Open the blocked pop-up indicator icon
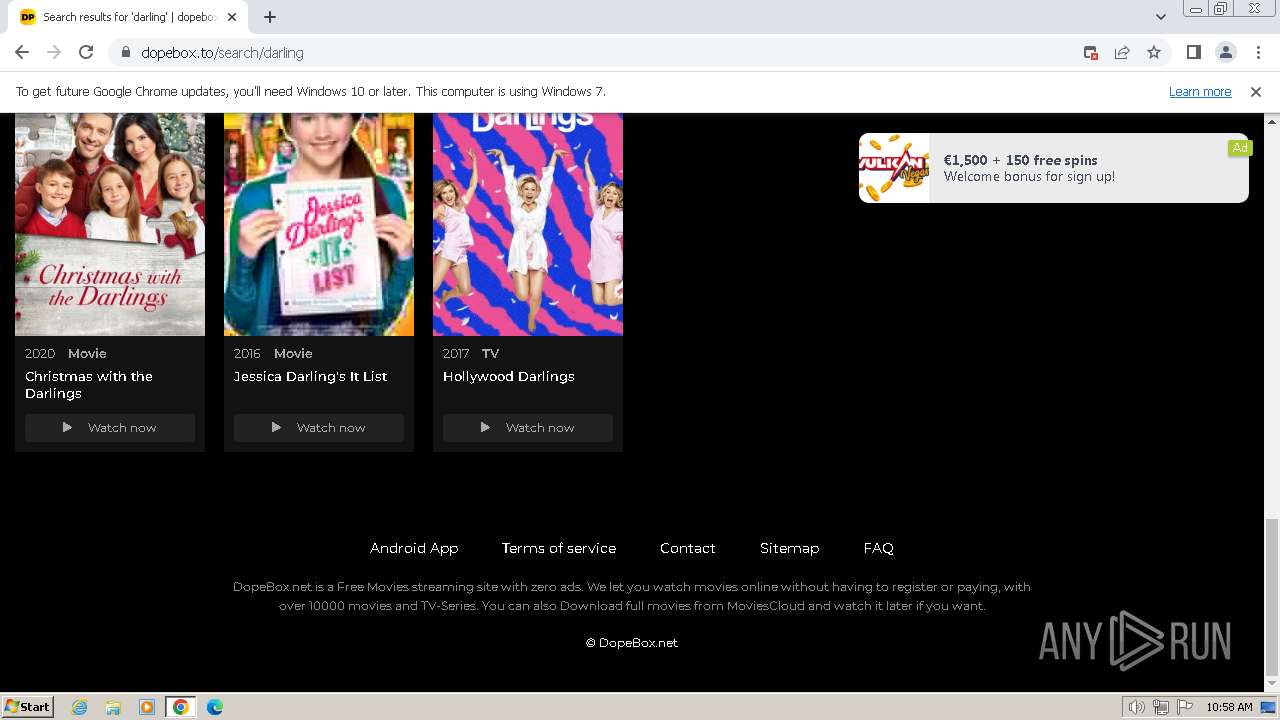Screen dimensions: 1280x720 (1091, 52)
